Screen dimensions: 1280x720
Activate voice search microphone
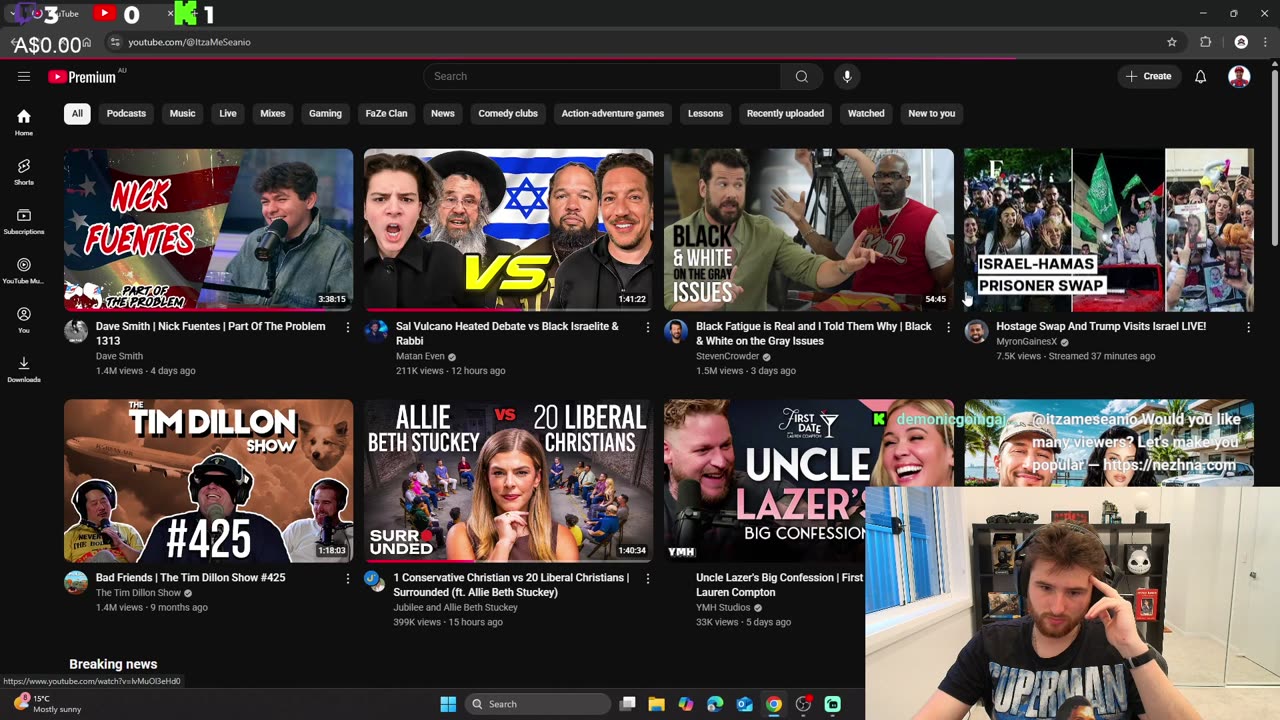click(x=847, y=76)
